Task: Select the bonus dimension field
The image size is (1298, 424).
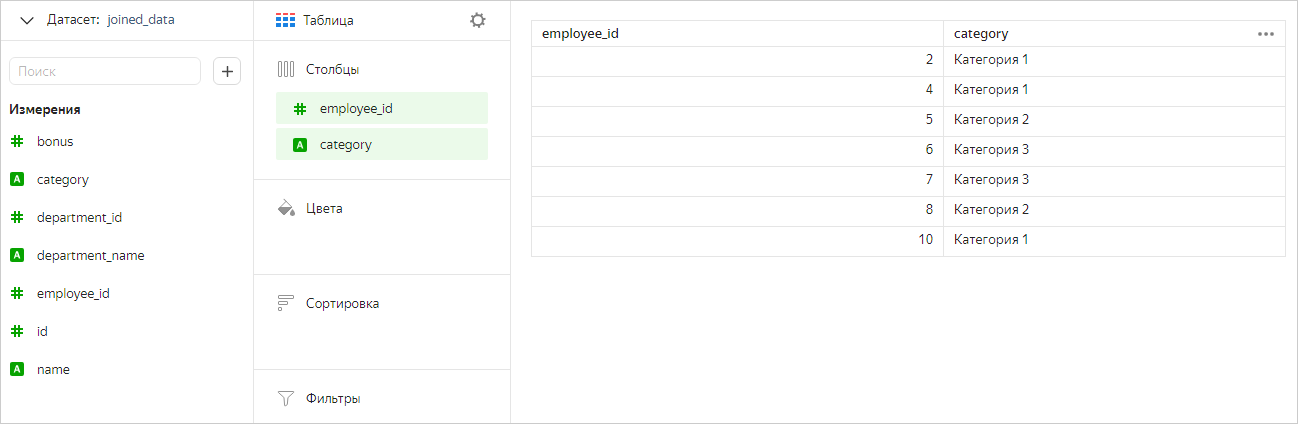Action: tap(55, 142)
